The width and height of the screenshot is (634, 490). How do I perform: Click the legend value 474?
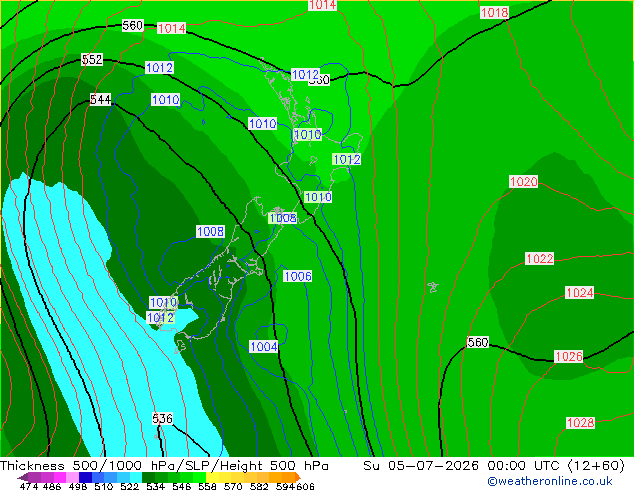click(29, 486)
